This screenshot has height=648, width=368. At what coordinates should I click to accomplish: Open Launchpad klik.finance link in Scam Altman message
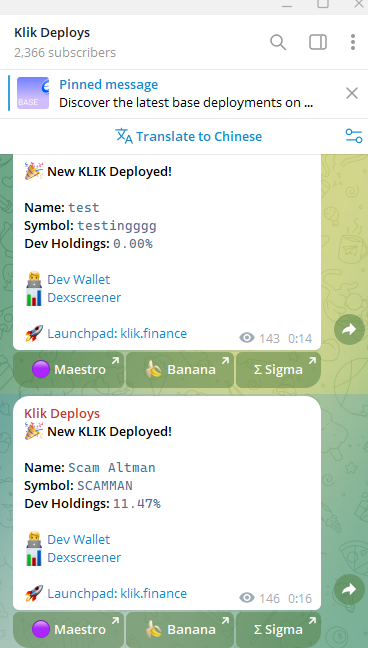click(x=117, y=593)
